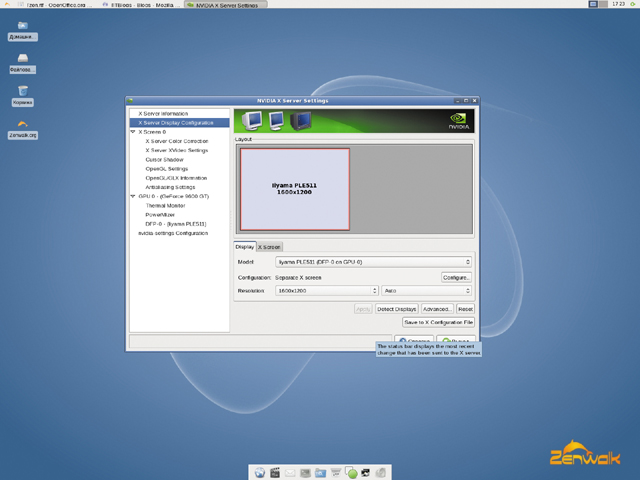Click the last grey icon in dock
640x480 pixels.
(x=381, y=473)
